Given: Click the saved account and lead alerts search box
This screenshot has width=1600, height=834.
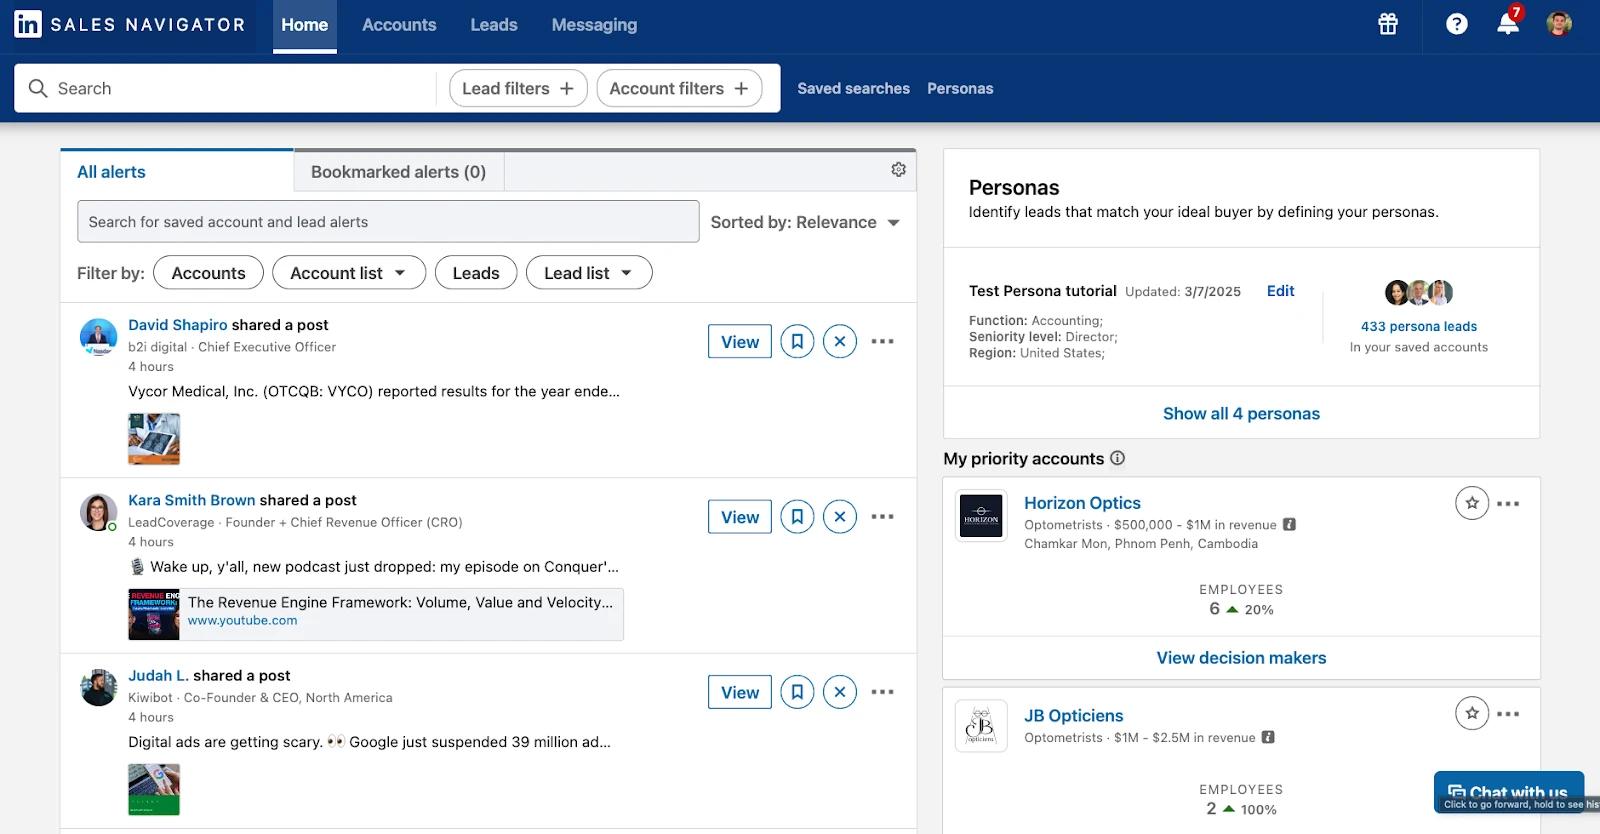Looking at the screenshot, I should [x=388, y=221].
